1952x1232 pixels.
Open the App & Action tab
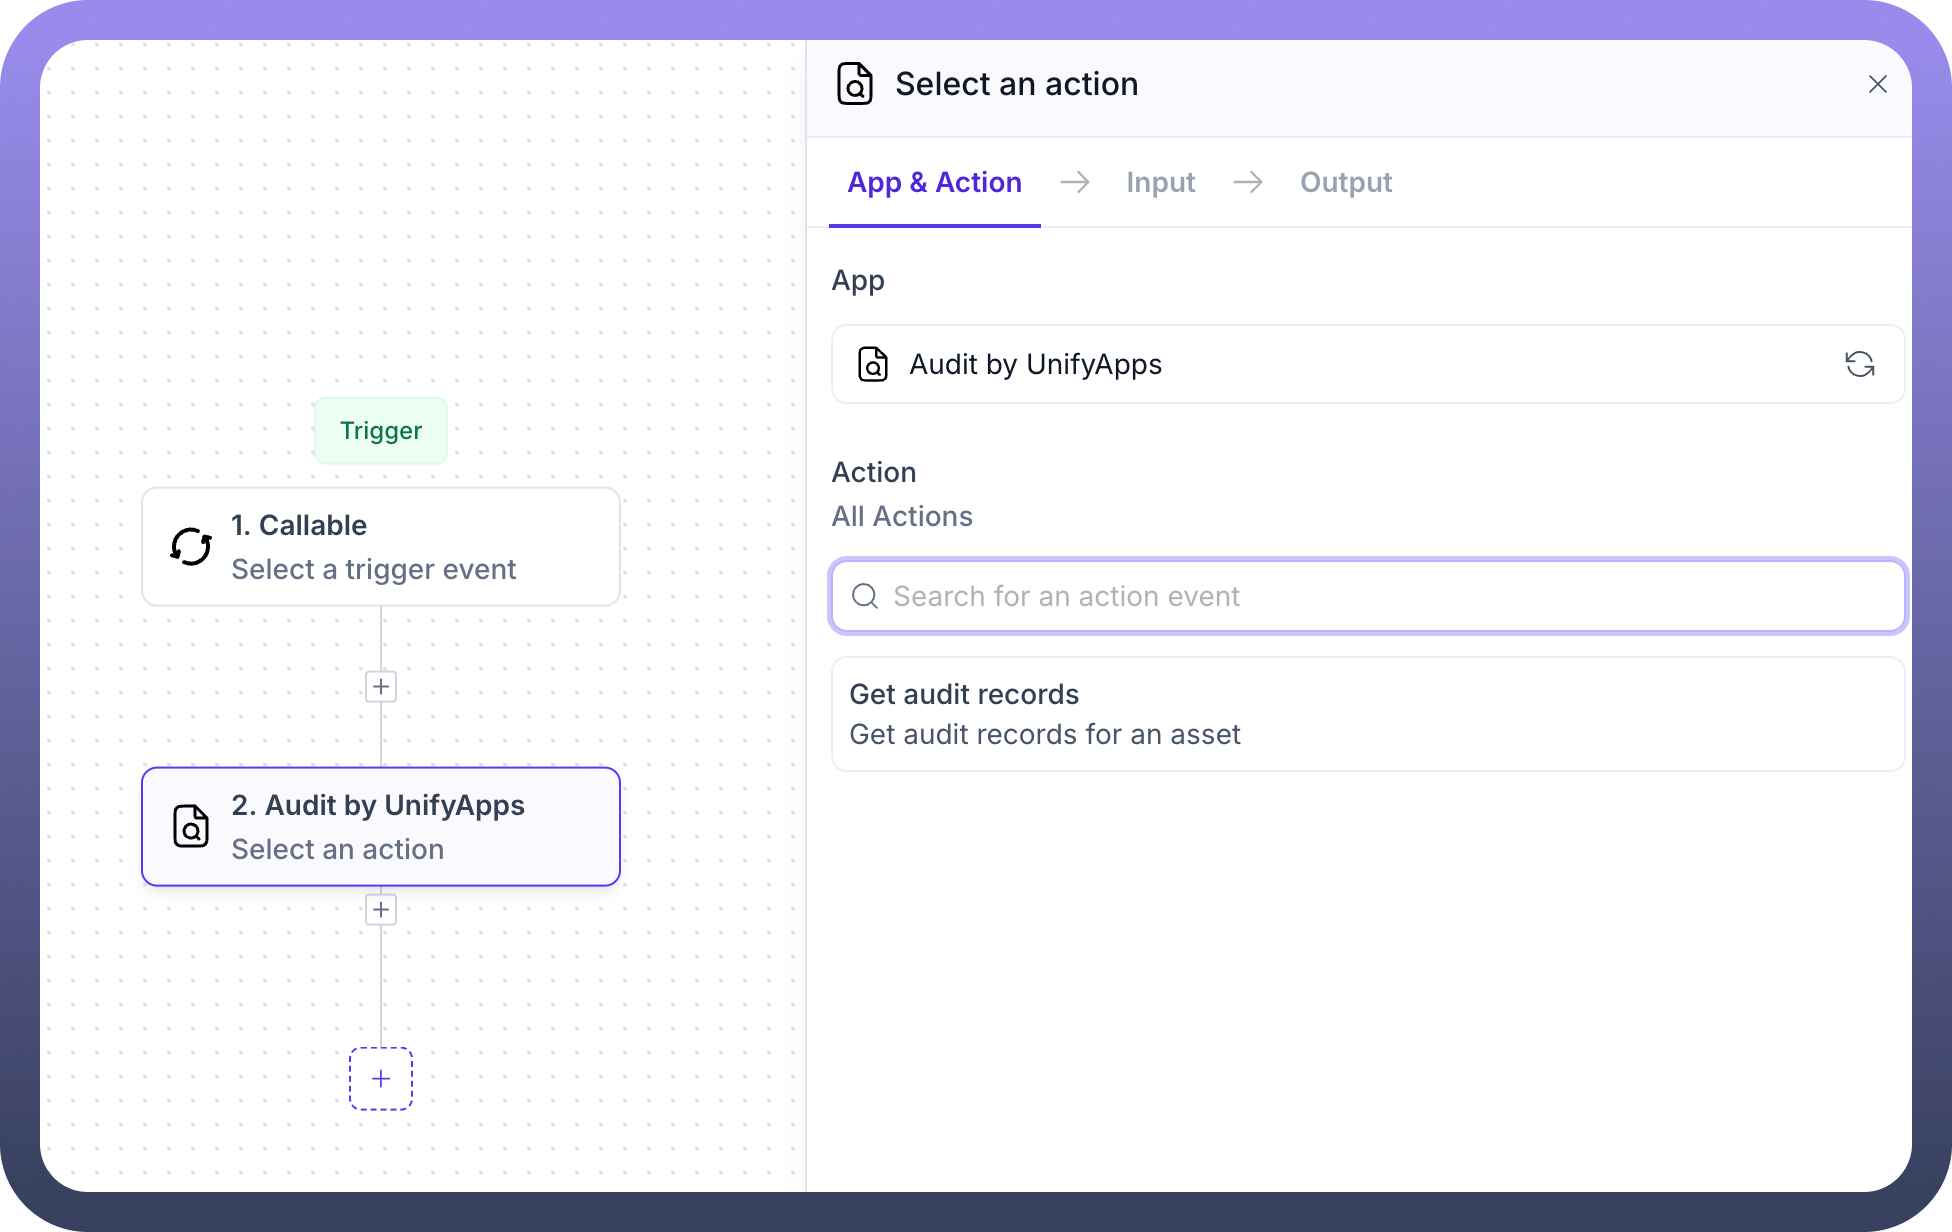[x=934, y=182]
